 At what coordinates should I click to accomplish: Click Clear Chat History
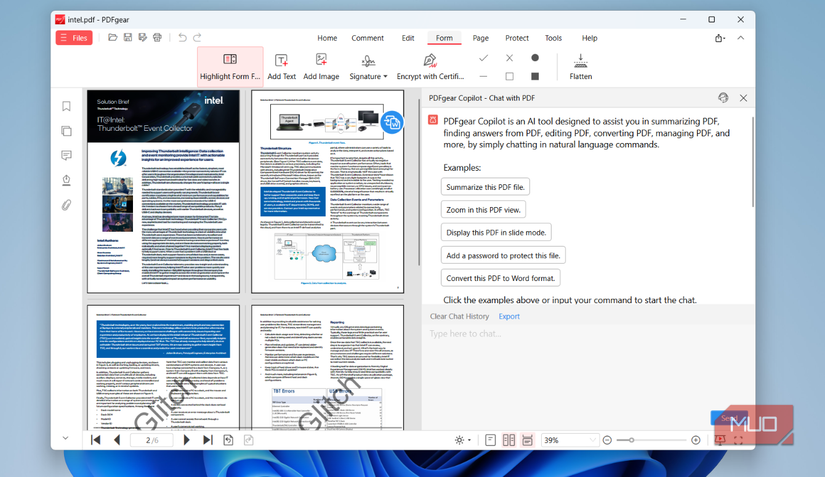(x=459, y=316)
